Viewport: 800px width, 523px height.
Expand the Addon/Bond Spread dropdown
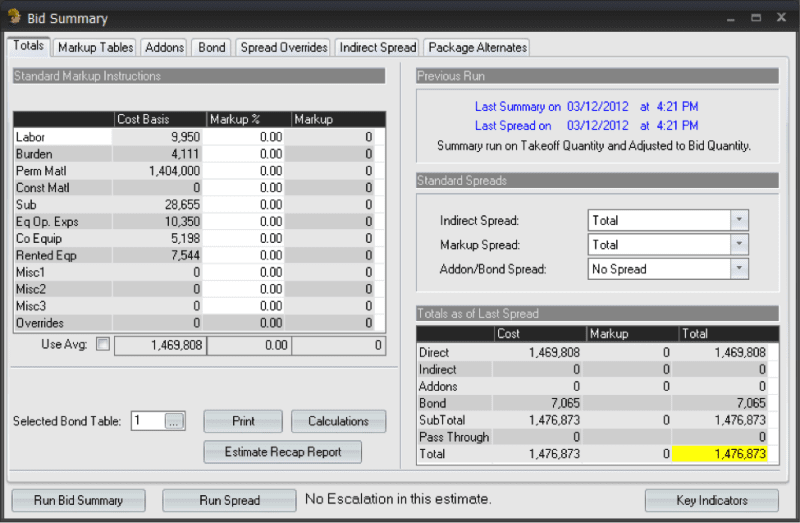(x=739, y=269)
